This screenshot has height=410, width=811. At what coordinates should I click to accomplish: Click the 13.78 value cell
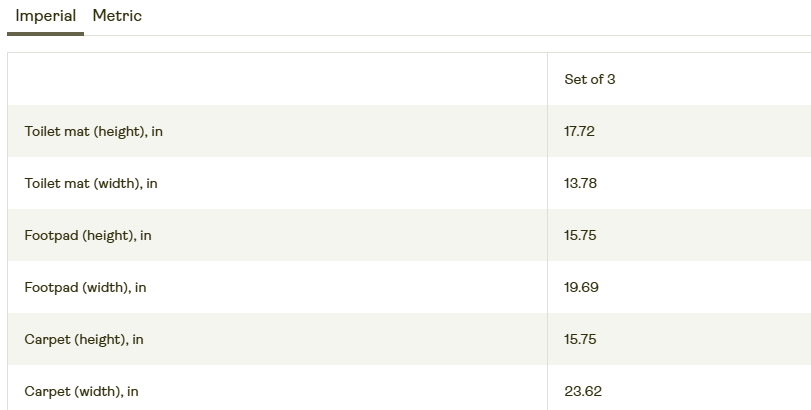click(x=580, y=184)
